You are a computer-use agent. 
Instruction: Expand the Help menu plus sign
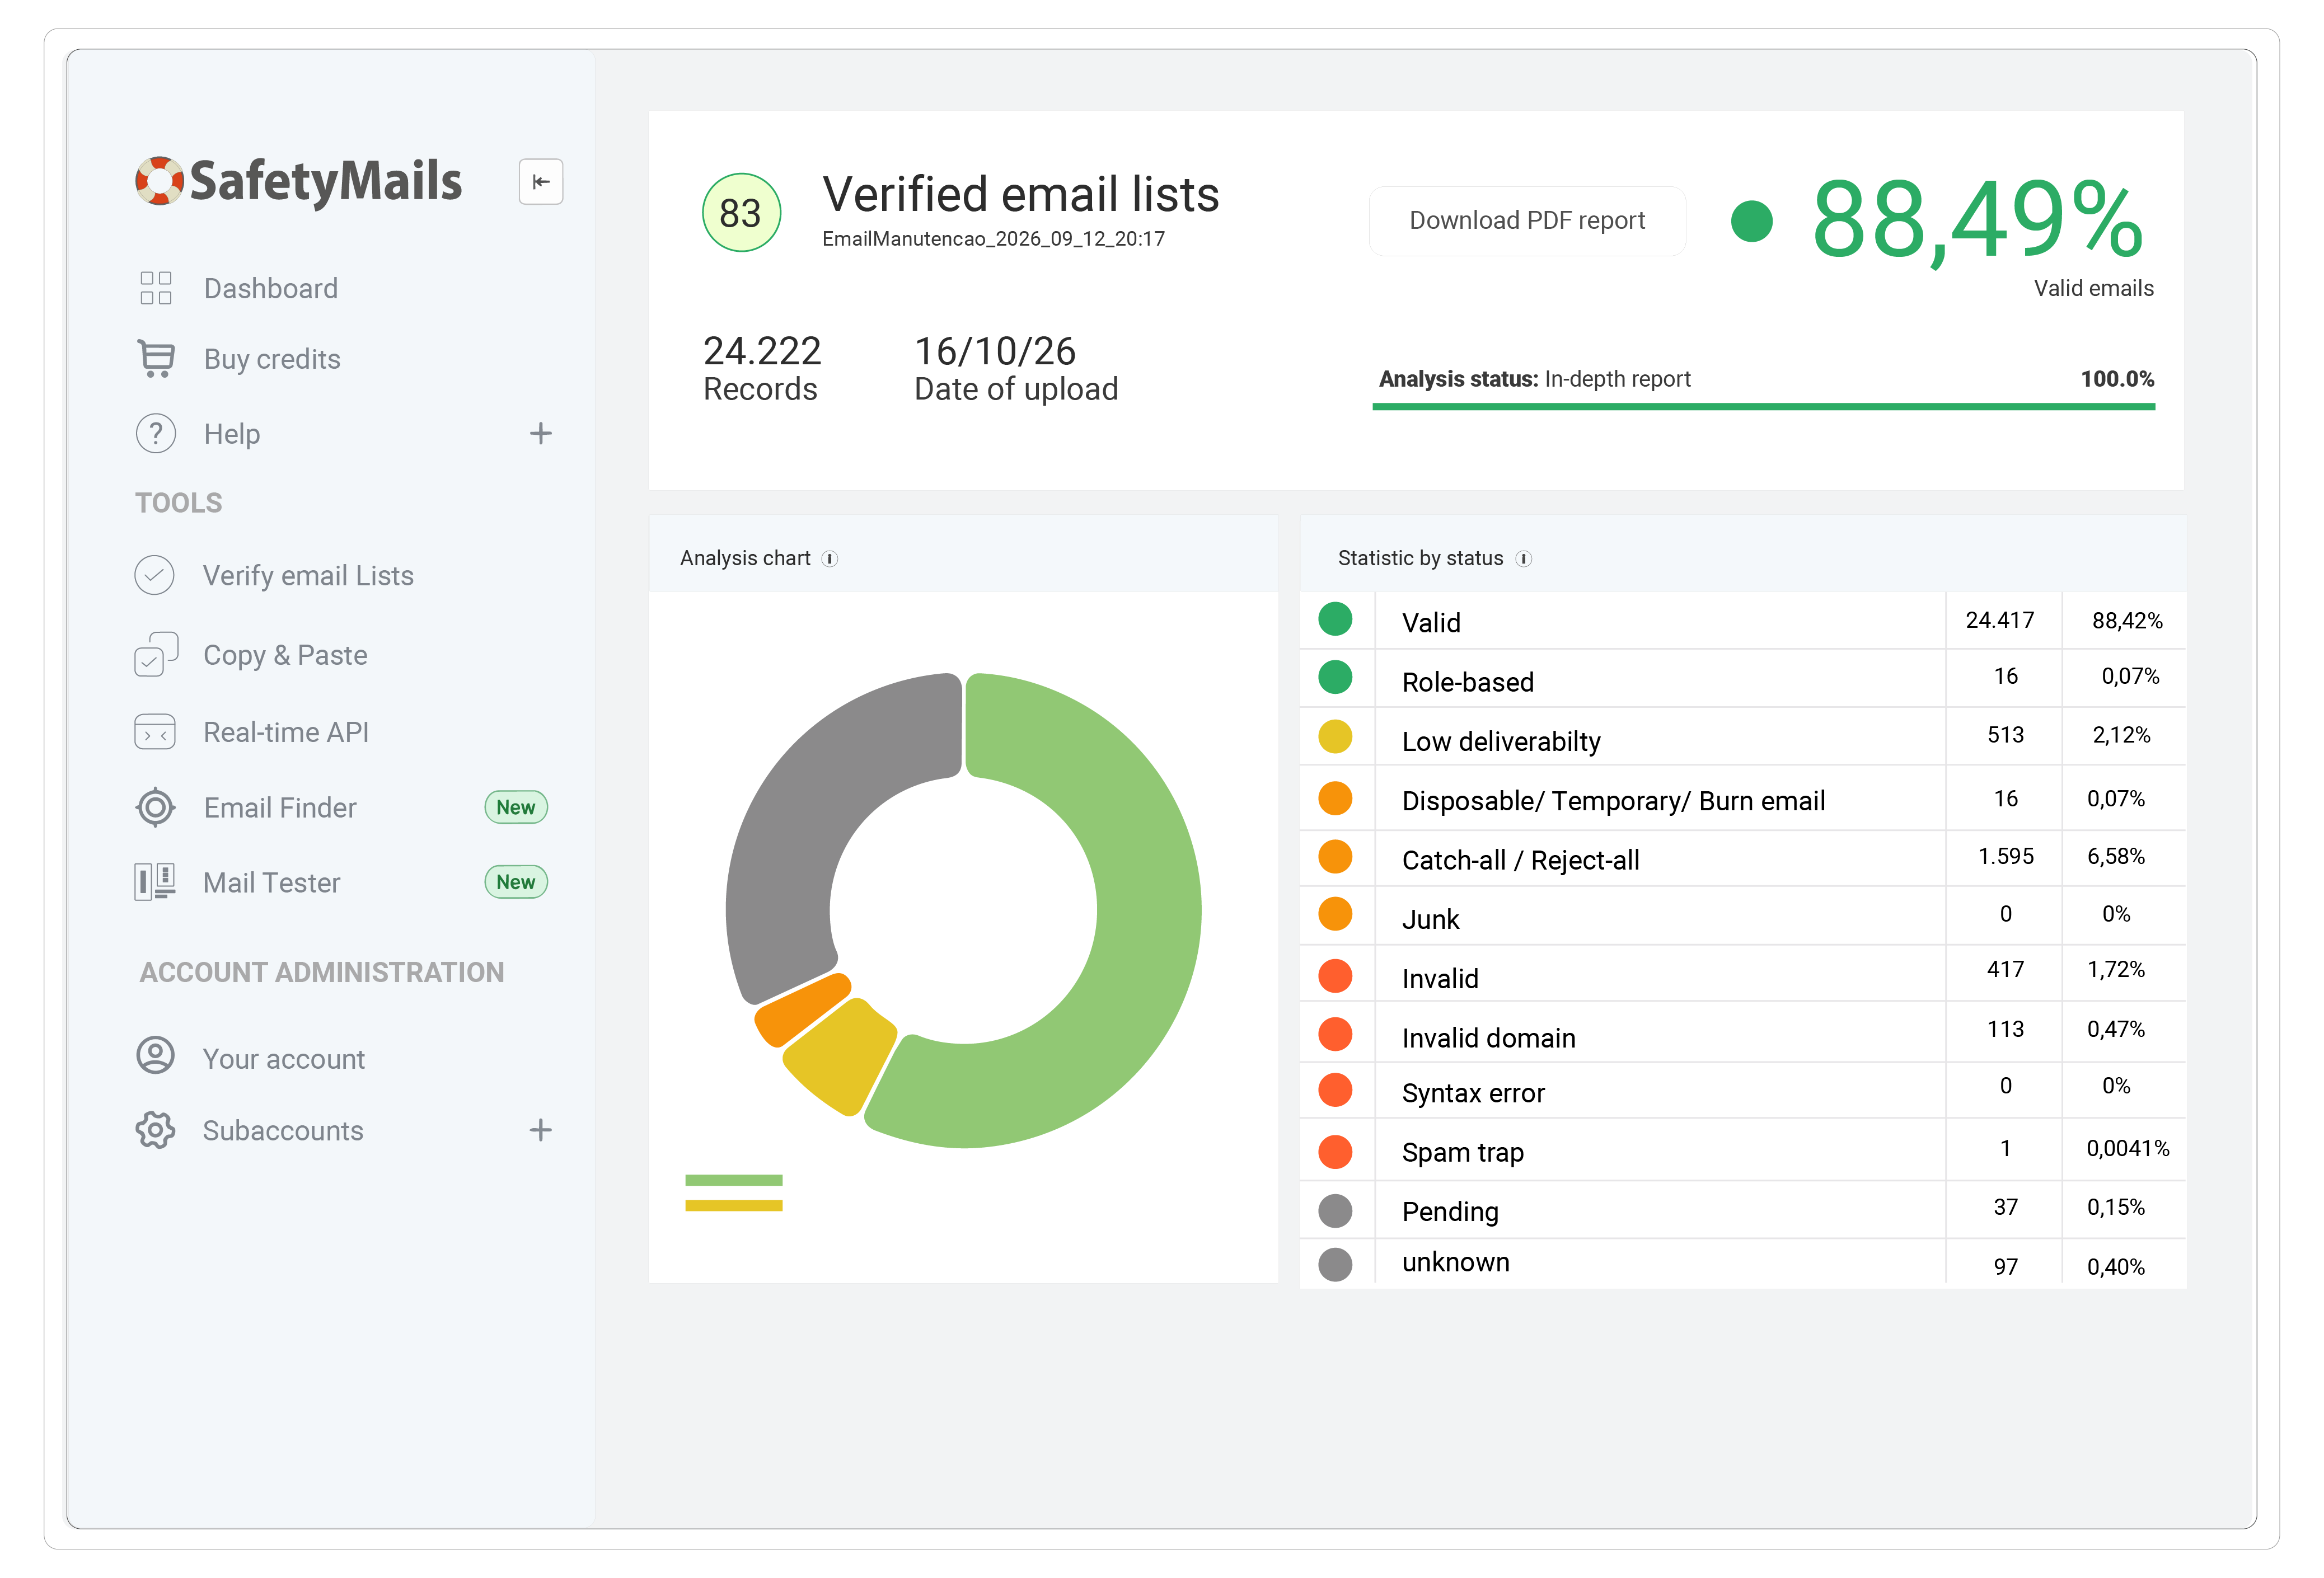point(541,433)
